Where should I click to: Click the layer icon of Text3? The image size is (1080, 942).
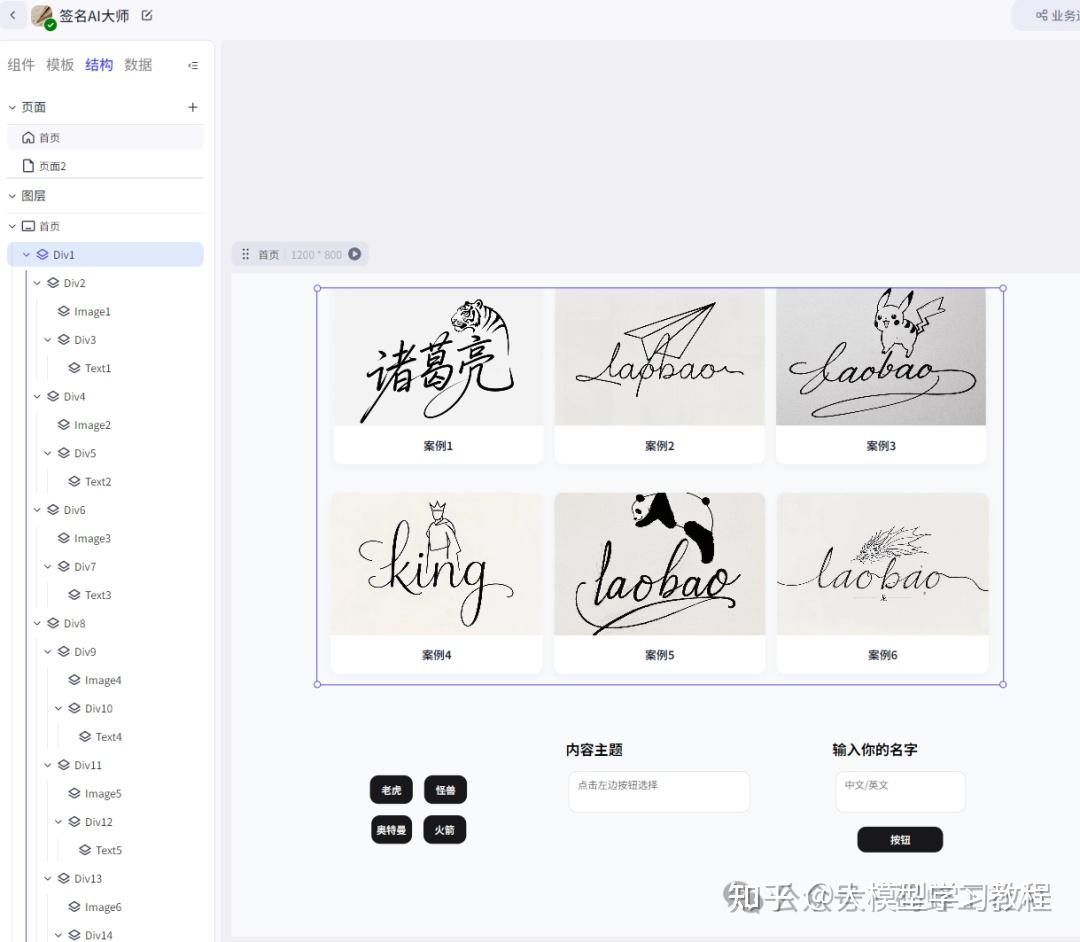pyautogui.click(x=74, y=594)
